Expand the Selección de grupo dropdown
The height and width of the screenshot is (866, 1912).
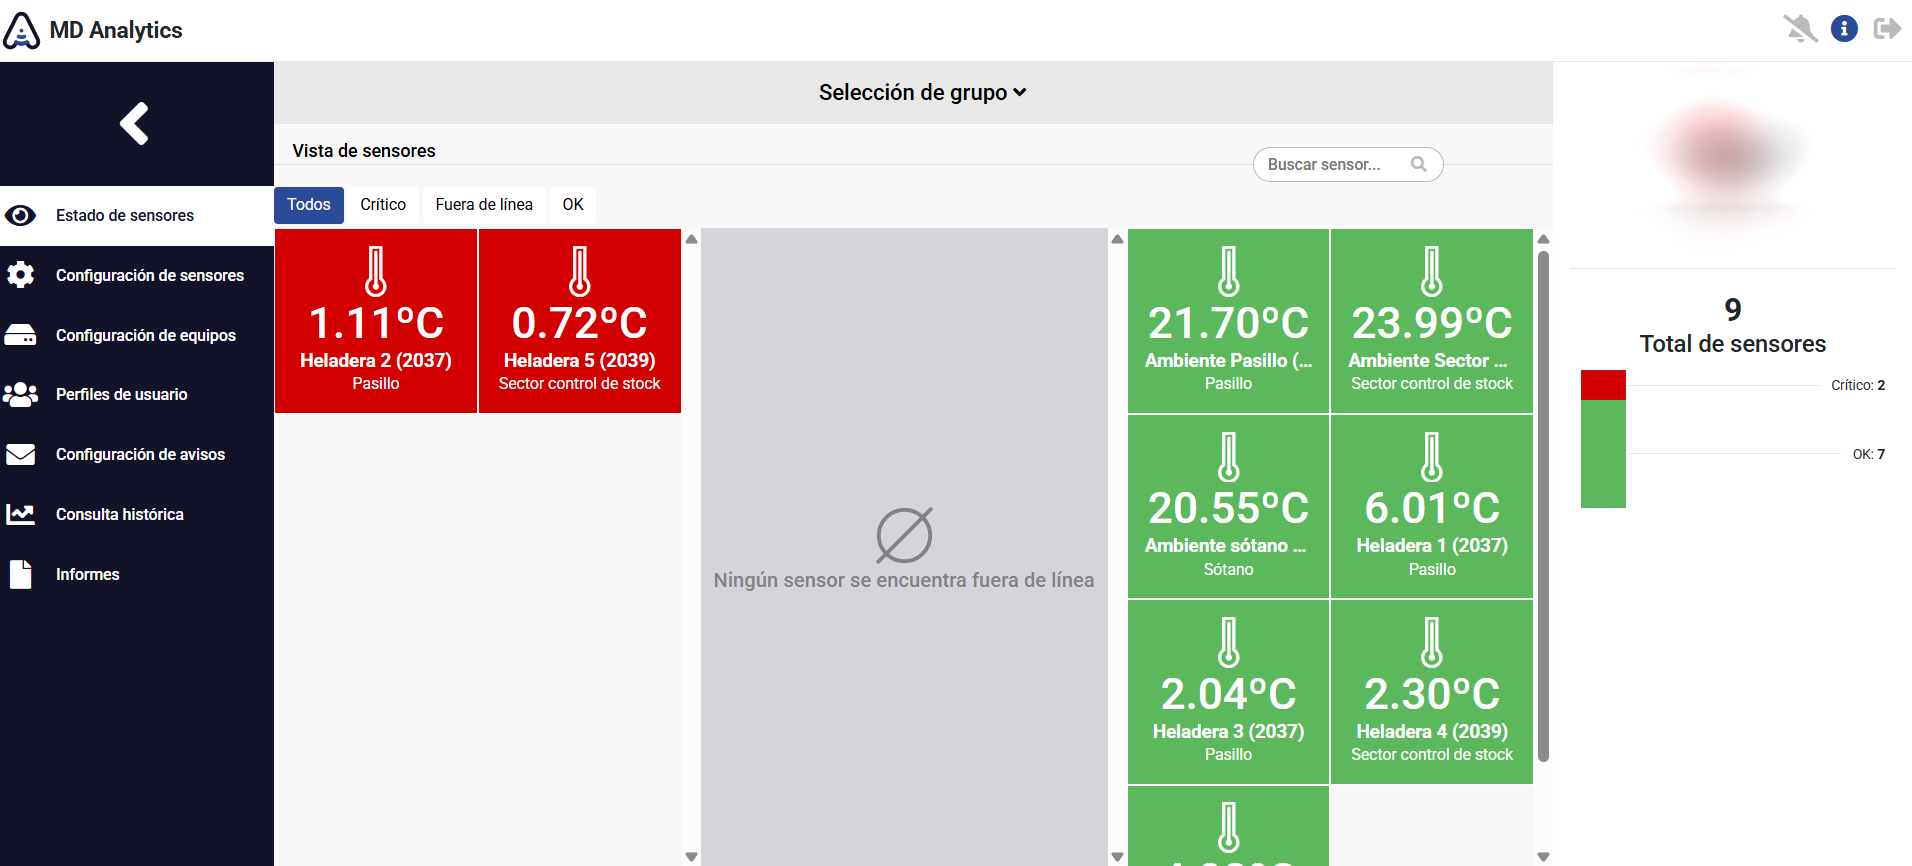(922, 93)
